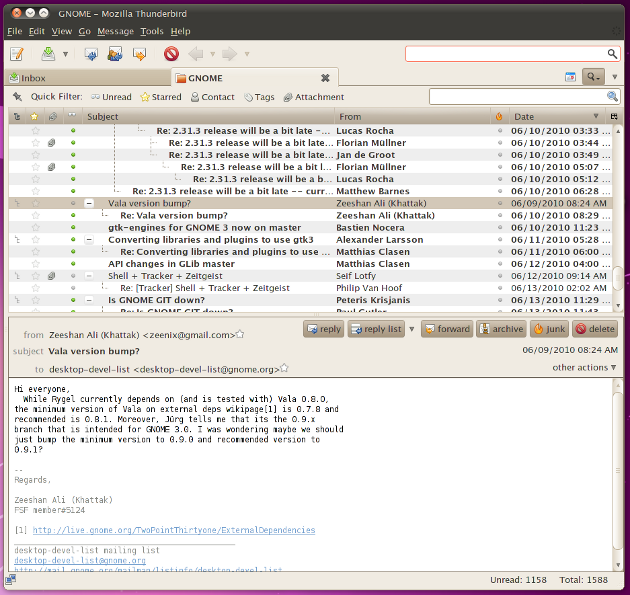Collapse the Shell + Tracker + Zeitgeist thread
This screenshot has width=630, height=595.
(x=89, y=276)
